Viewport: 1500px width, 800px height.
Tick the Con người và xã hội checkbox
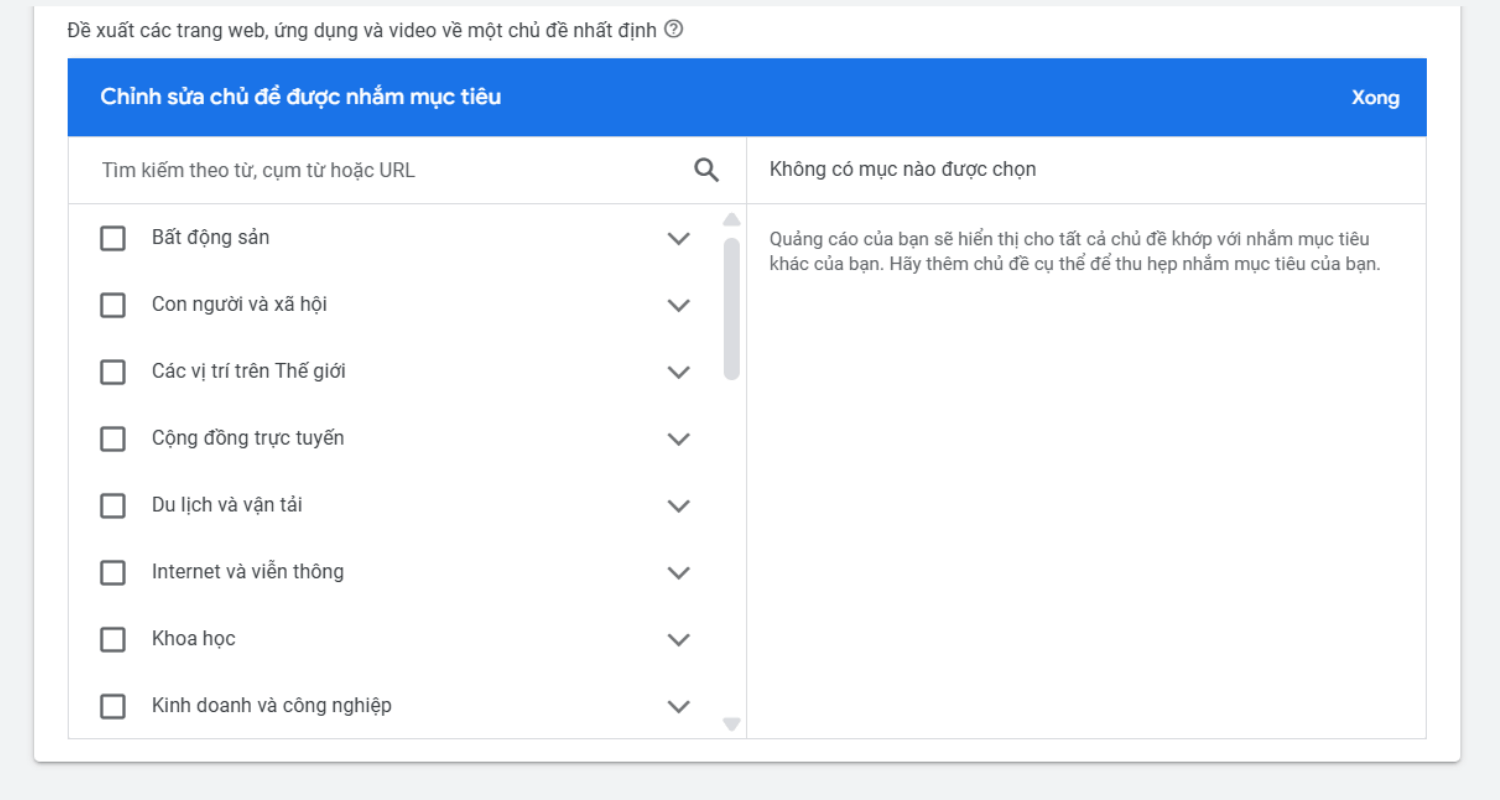(x=113, y=305)
